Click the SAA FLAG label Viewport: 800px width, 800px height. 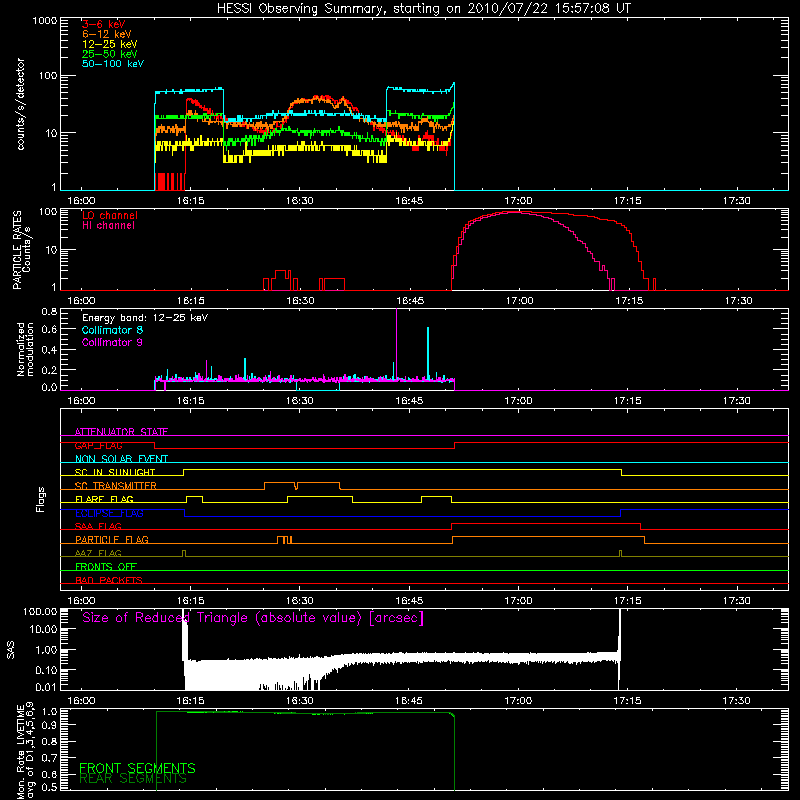98,526
